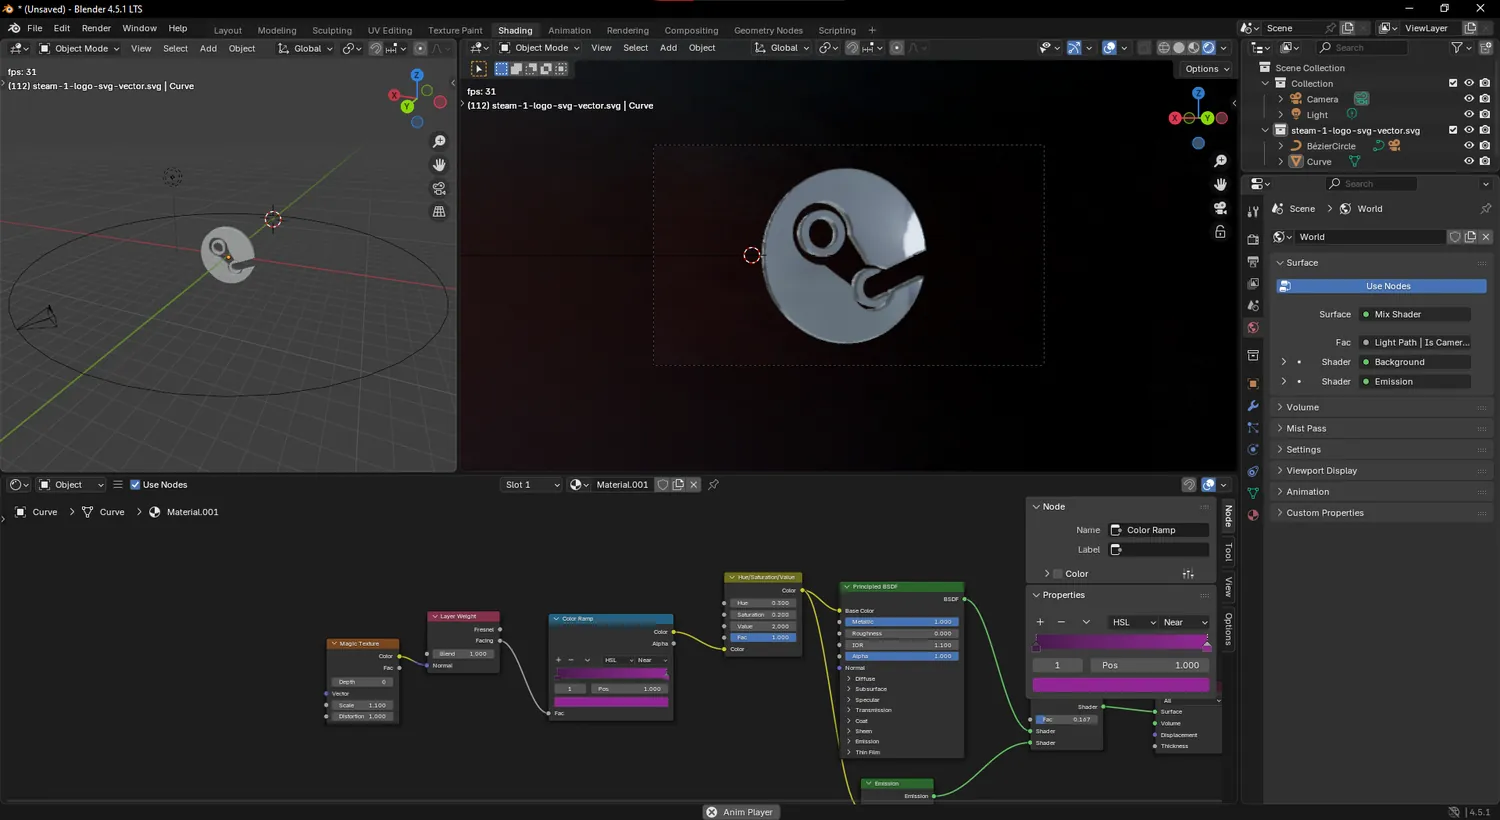Open the Slot 1 dropdown

tap(531, 485)
